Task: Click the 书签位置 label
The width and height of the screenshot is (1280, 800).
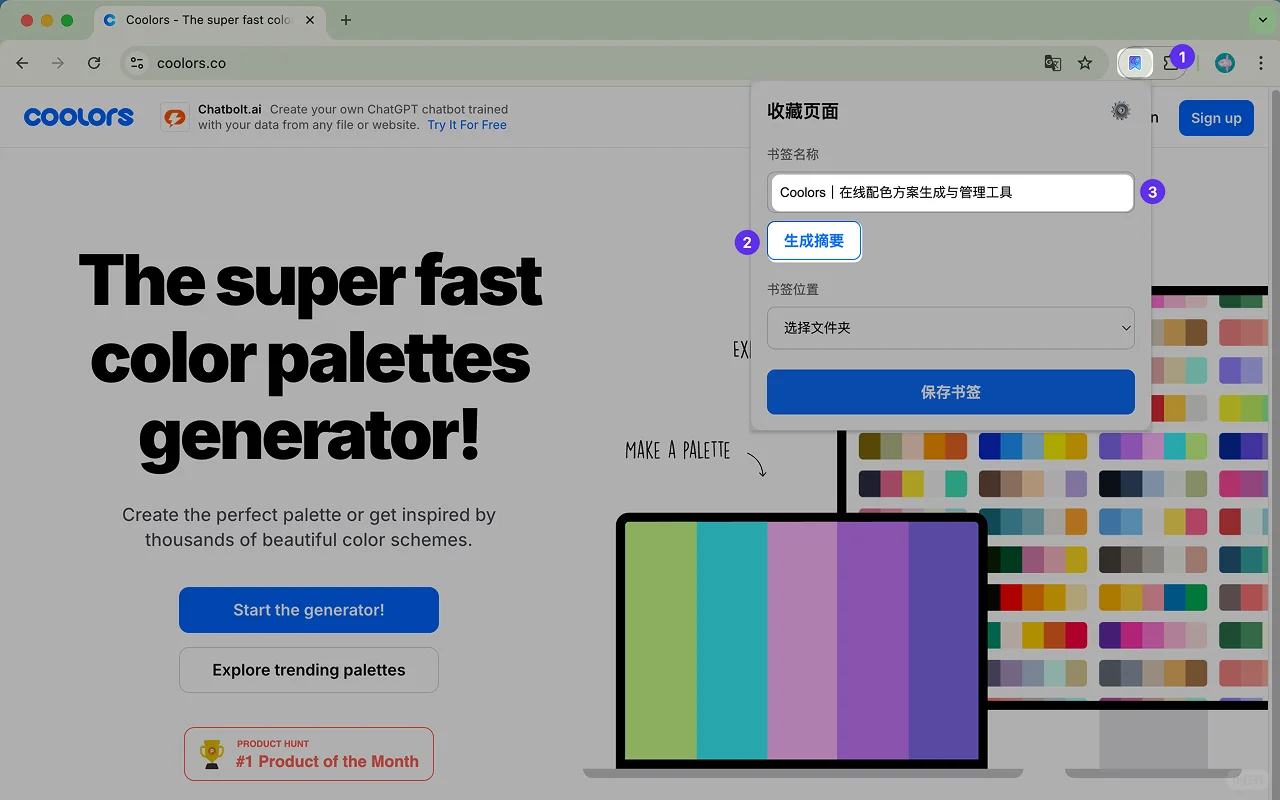Action: pyautogui.click(x=793, y=289)
